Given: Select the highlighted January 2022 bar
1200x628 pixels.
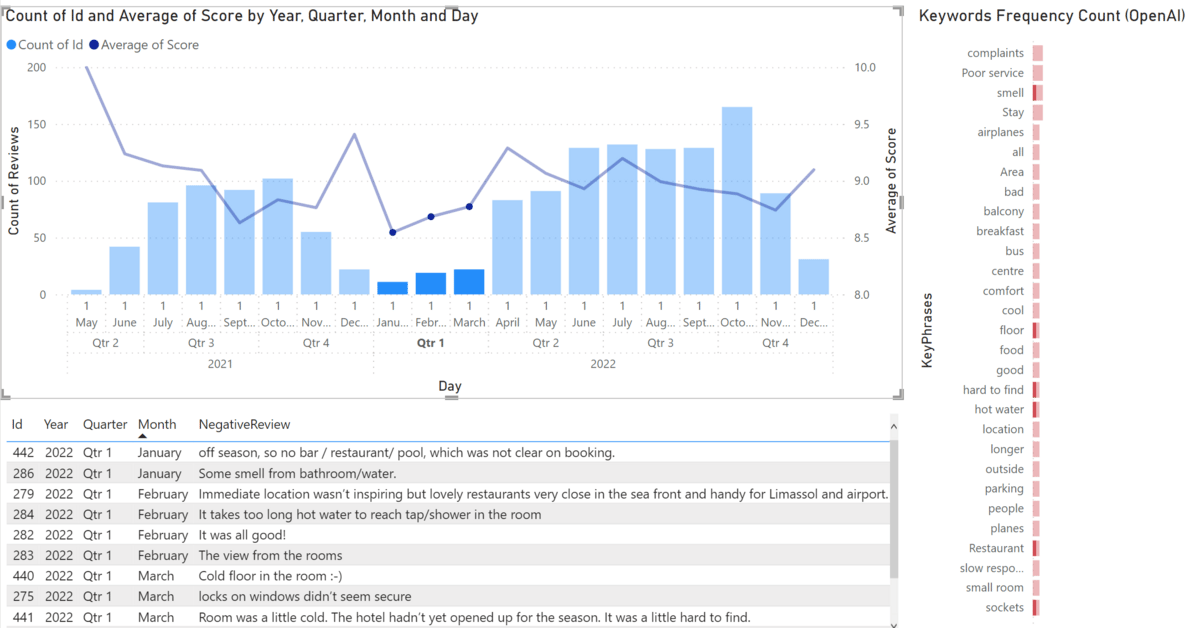Looking at the screenshot, I should point(392,288).
